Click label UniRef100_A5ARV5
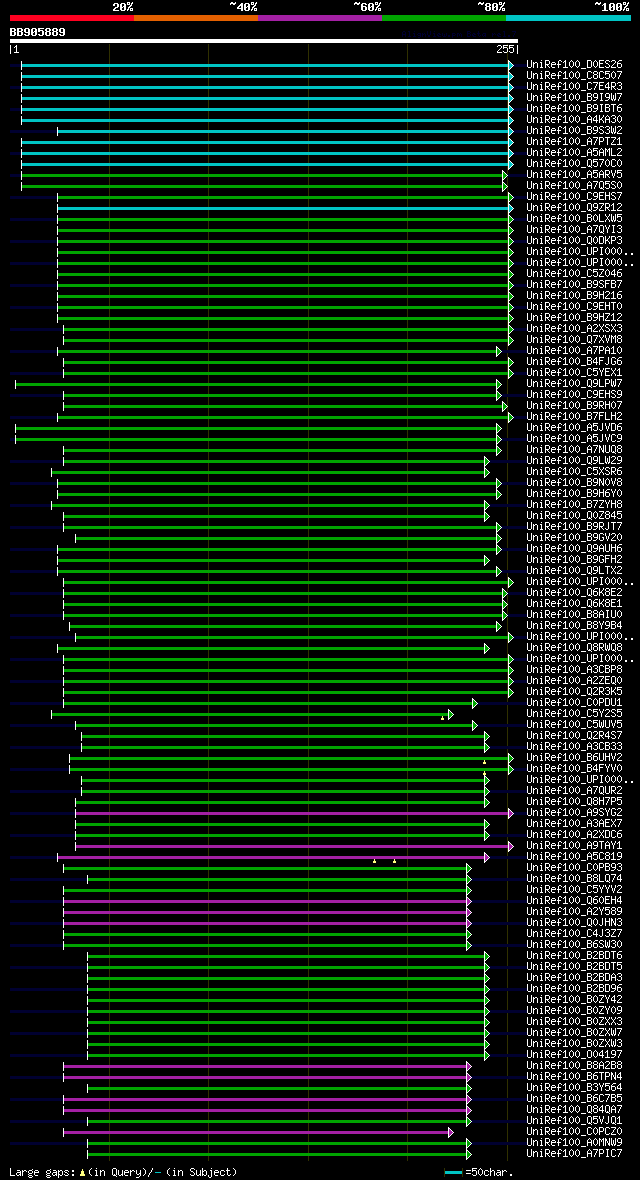 coord(574,175)
